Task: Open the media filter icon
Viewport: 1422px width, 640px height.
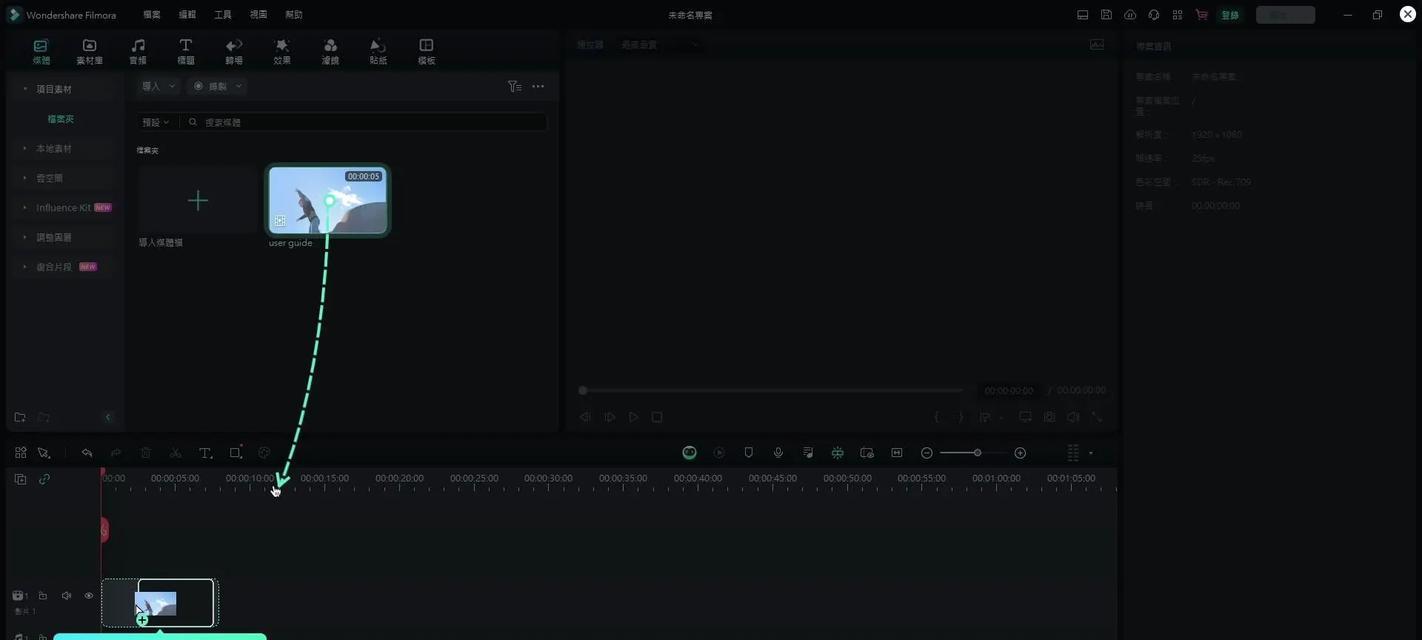Action: (x=514, y=86)
